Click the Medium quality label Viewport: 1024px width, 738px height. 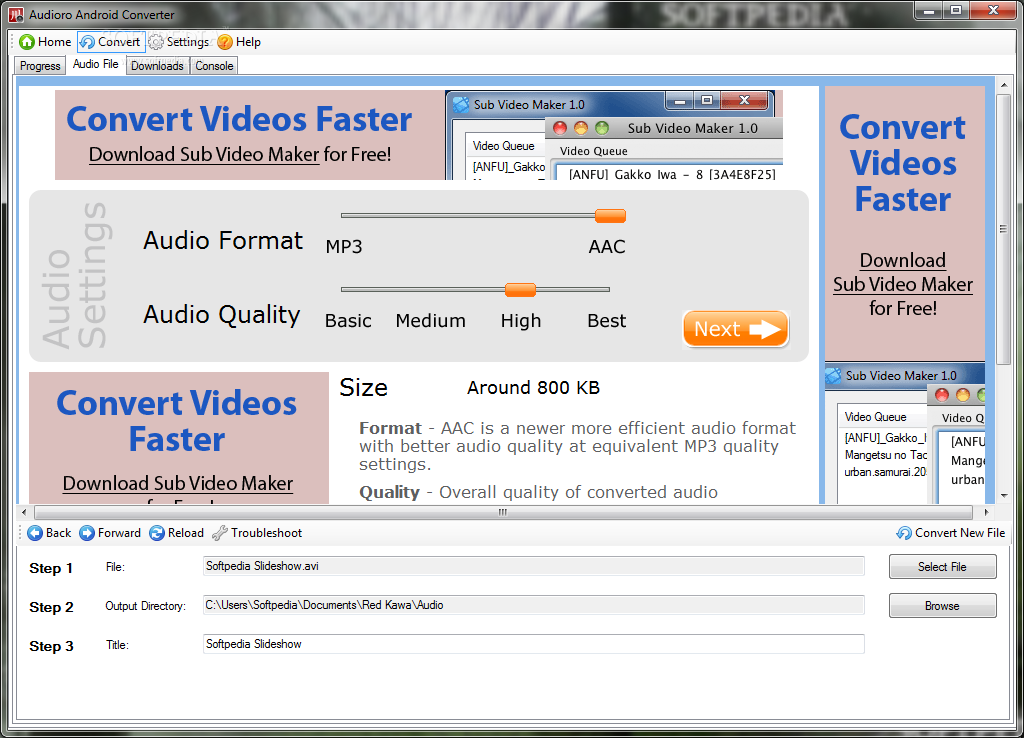pos(430,321)
